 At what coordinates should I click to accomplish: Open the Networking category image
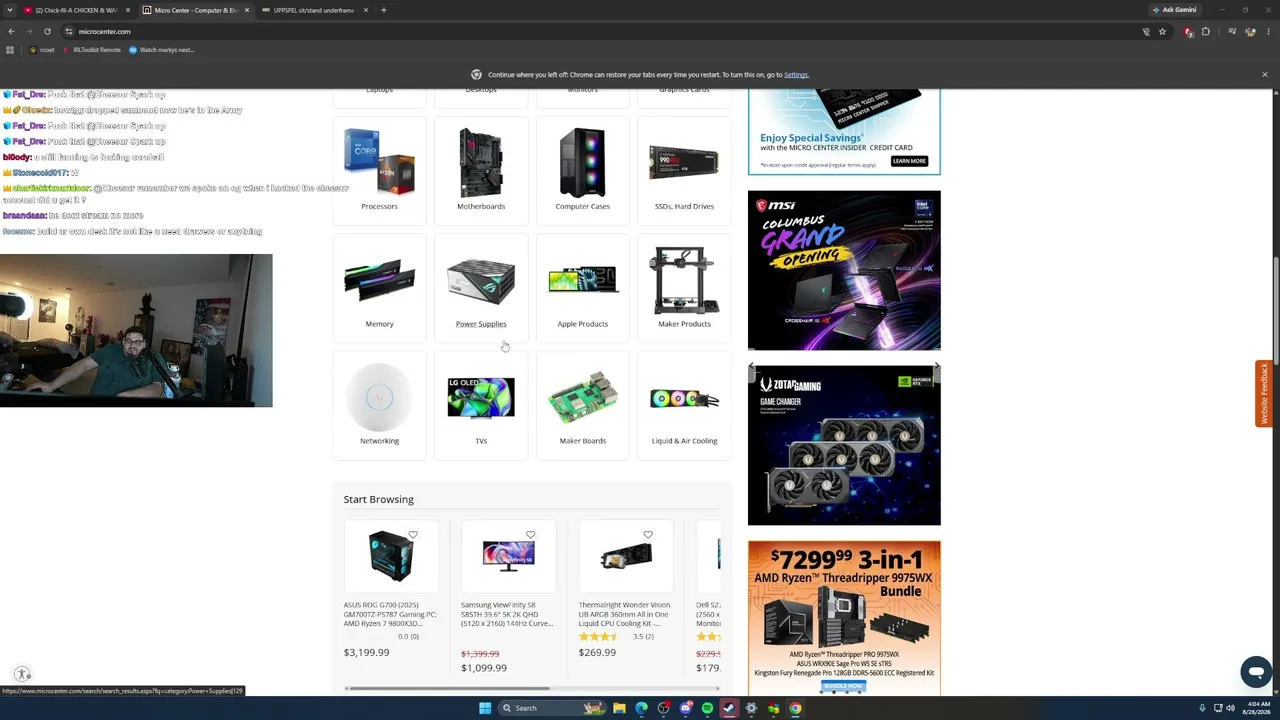tap(379, 397)
